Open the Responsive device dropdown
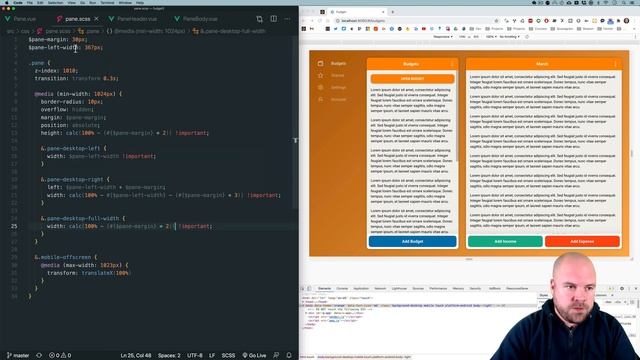640x360 pixels. coord(443,37)
